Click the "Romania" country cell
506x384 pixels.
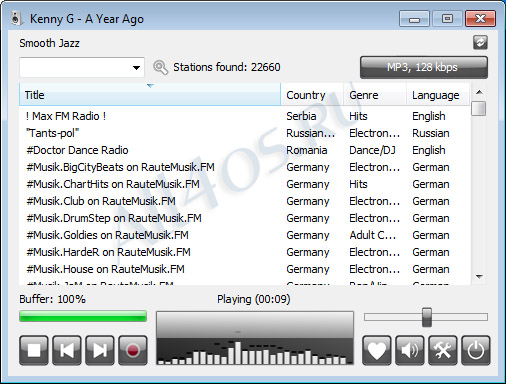pyautogui.click(x=306, y=150)
